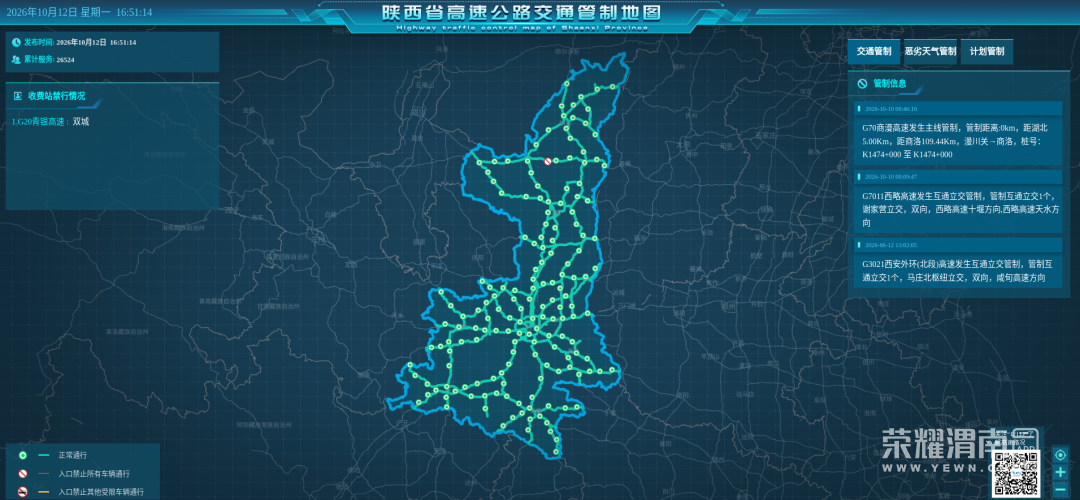This screenshot has width=1080, height=500.
Task: Click the prohibition icon beside 管制信息
Action: [x=862, y=83]
